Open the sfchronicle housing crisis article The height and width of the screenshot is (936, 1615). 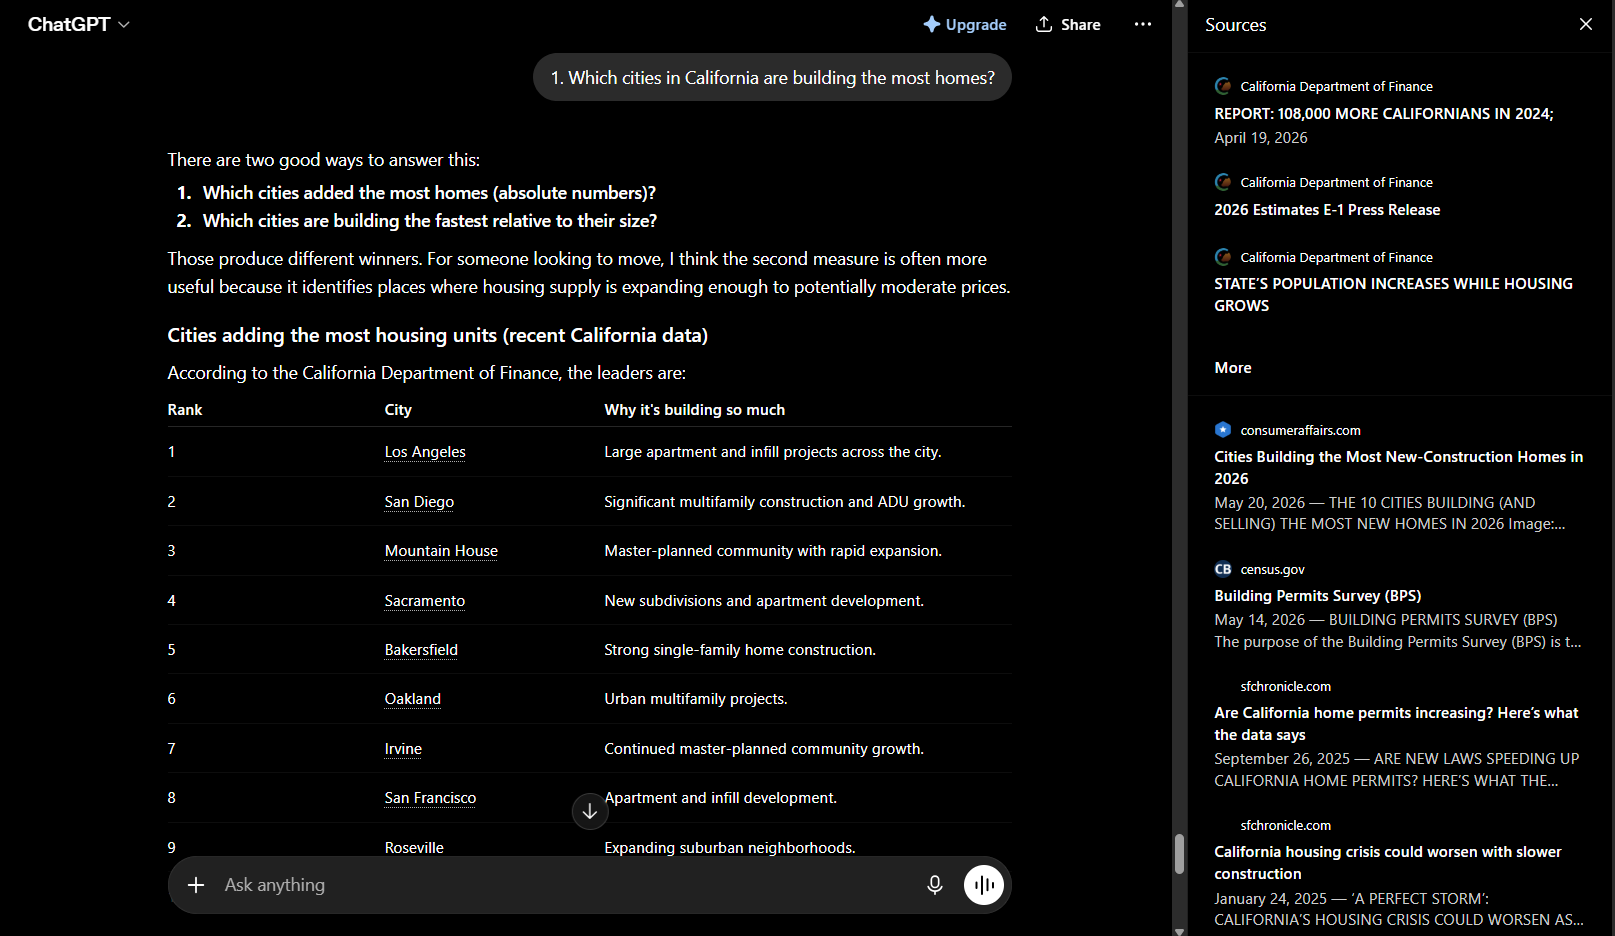[1399, 872]
